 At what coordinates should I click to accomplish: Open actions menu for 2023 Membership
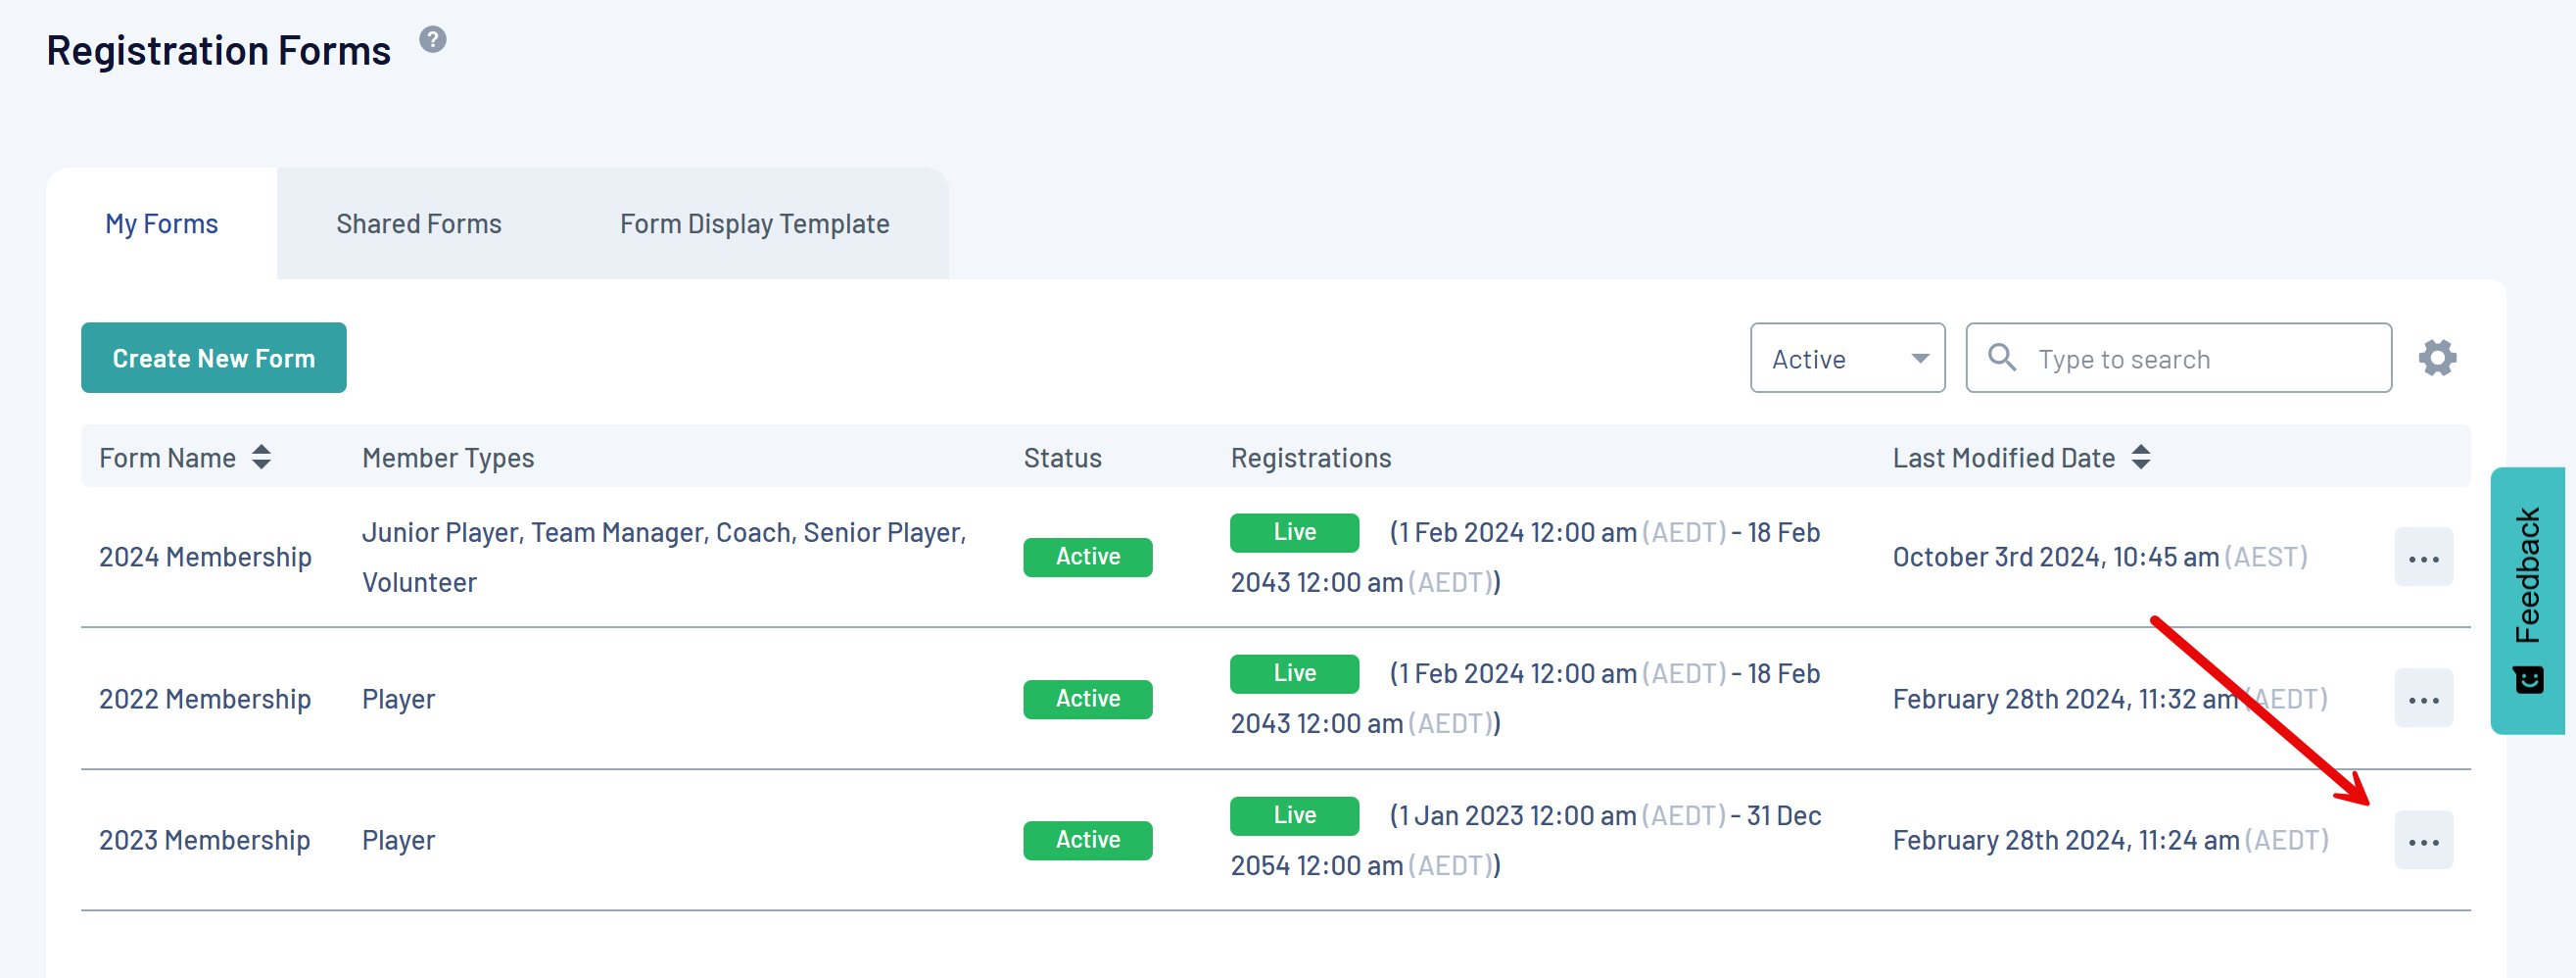click(2423, 841)
